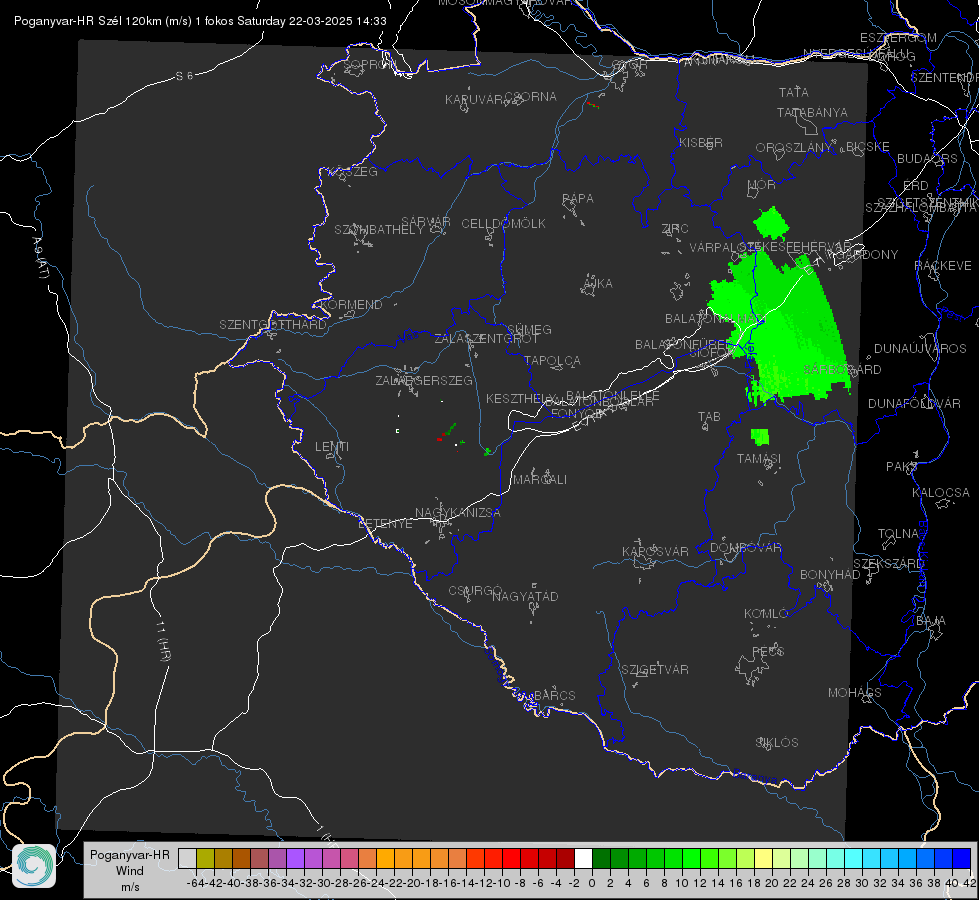Click the TAB town label

point(709,417)
